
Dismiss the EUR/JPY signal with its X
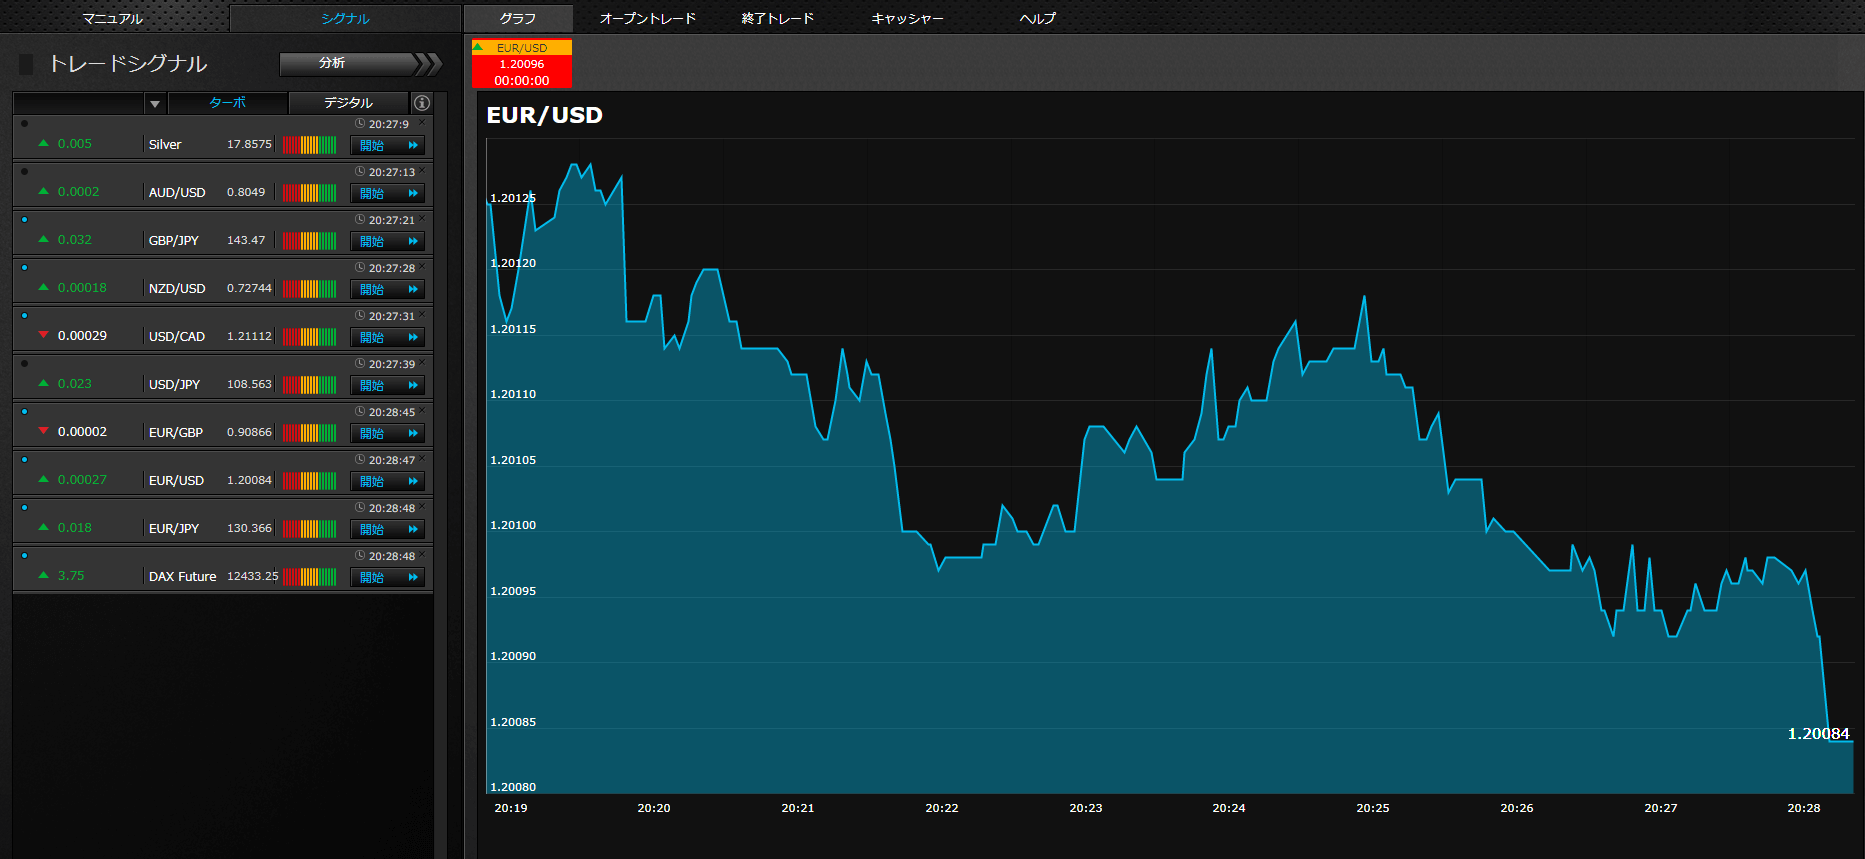pyautogui.click(x=422, y=507)
